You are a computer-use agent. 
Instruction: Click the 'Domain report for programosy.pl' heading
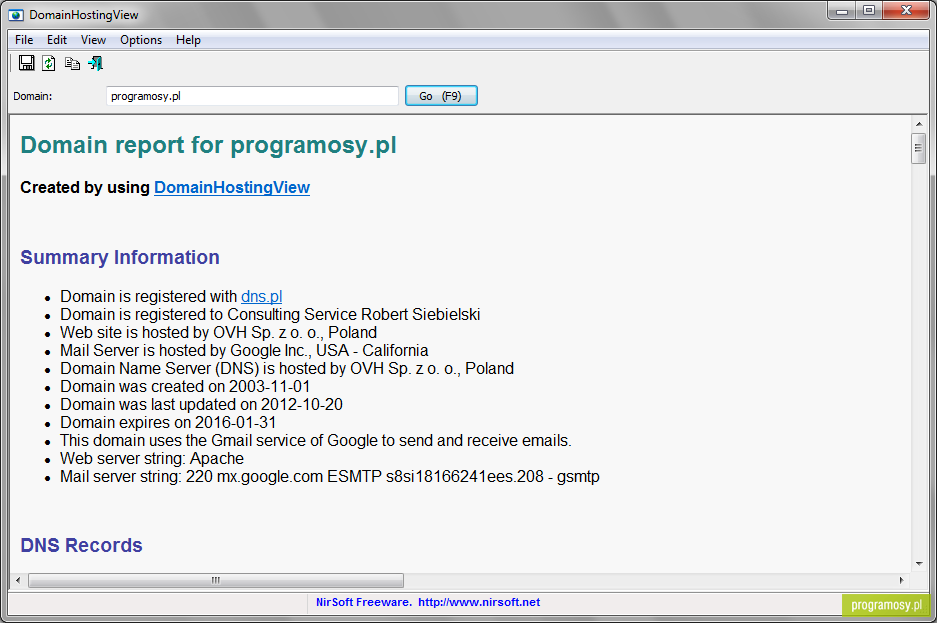209,145
